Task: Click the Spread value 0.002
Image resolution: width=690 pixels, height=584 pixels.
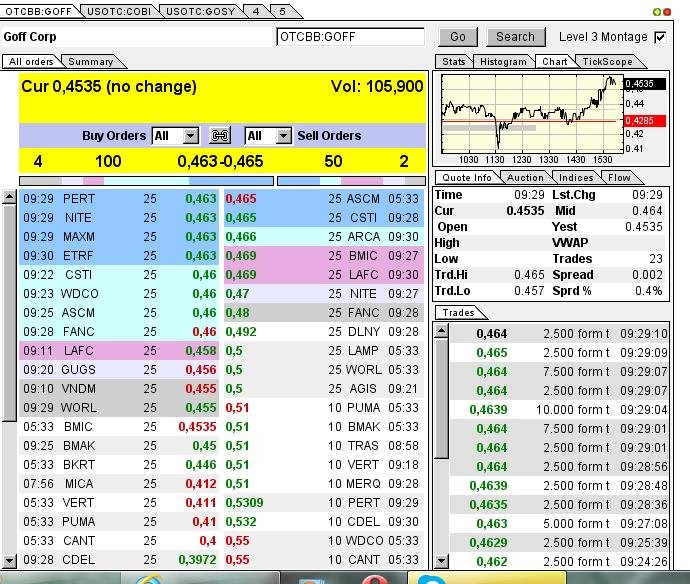Action: 647,275
